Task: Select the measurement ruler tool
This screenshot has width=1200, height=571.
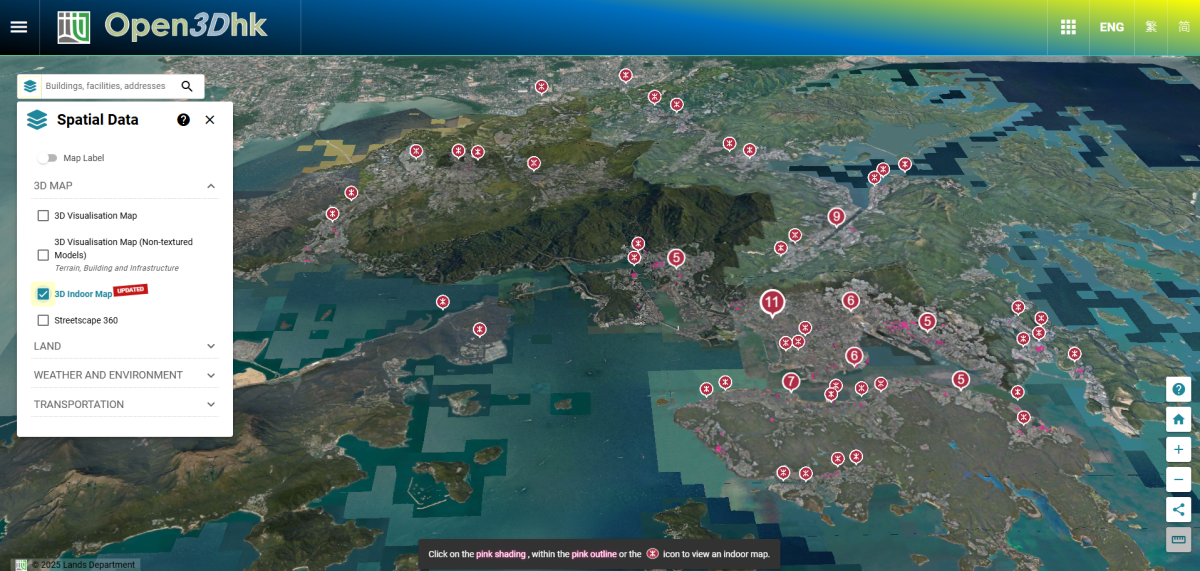Action: coord(1179,539)
